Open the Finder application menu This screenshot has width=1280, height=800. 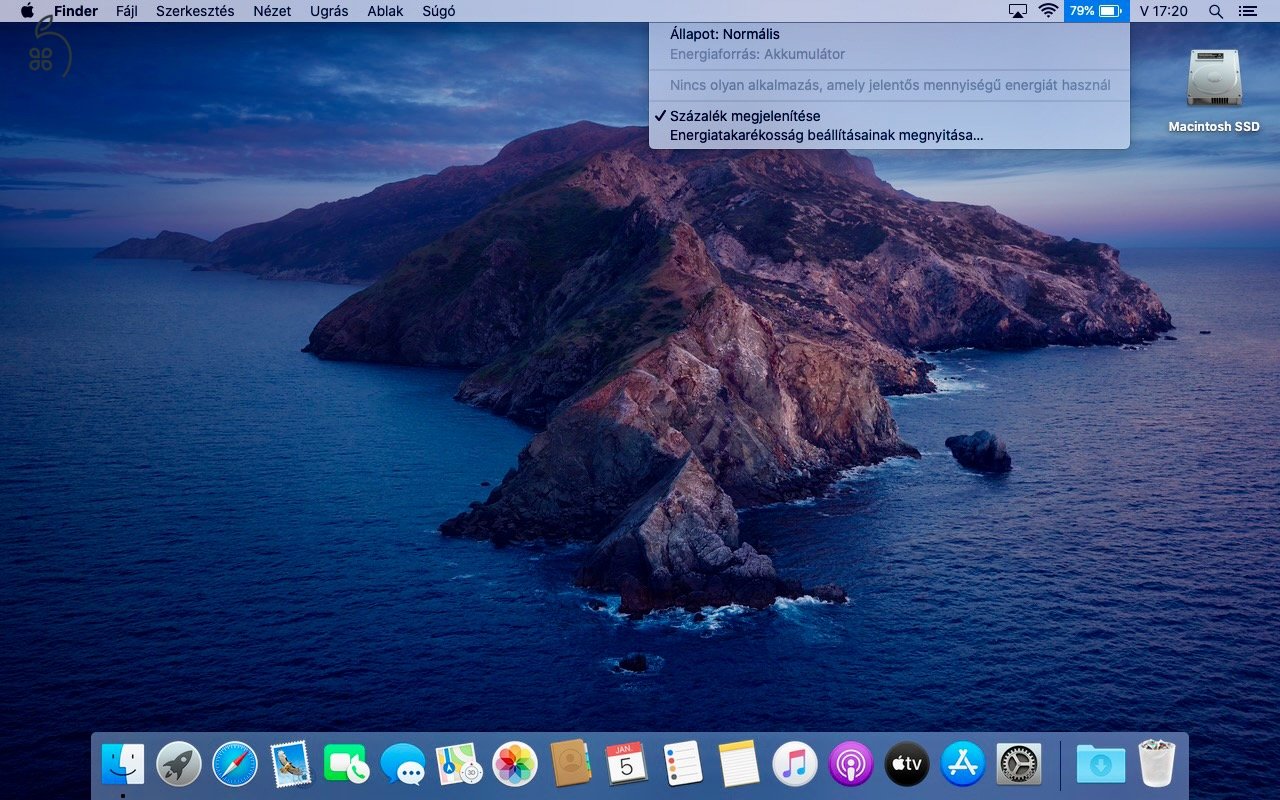(x=76, y=11)
